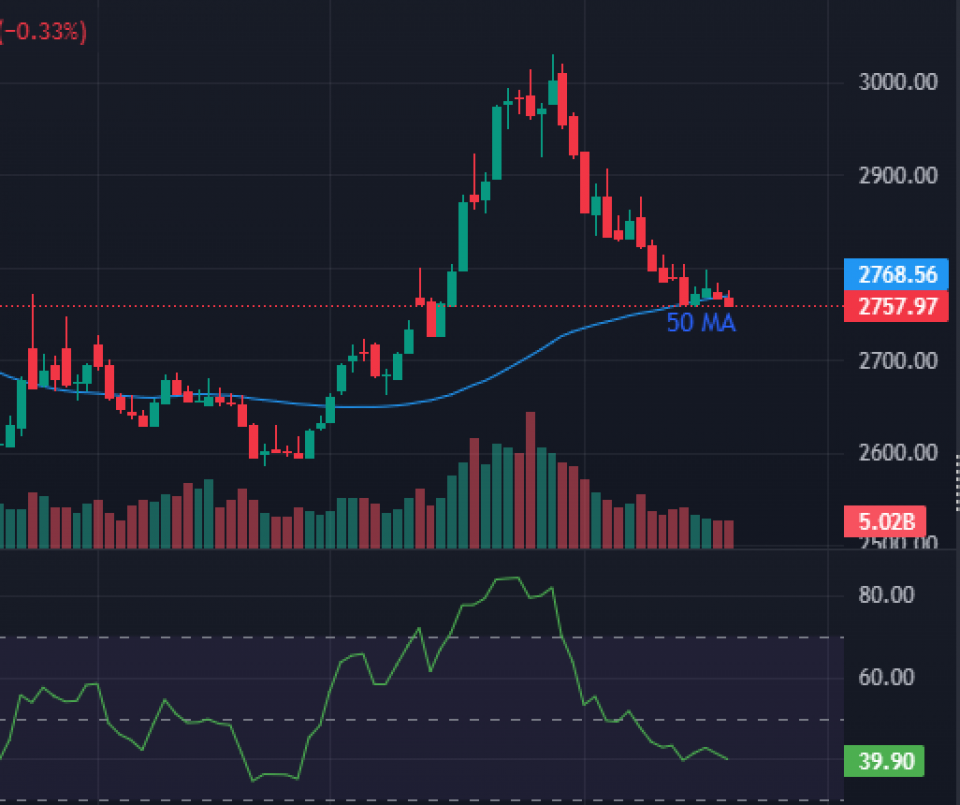The image size is (960, 805).
Task: Click the 80.00 RSI axis label
Action: tap(887, 595)
